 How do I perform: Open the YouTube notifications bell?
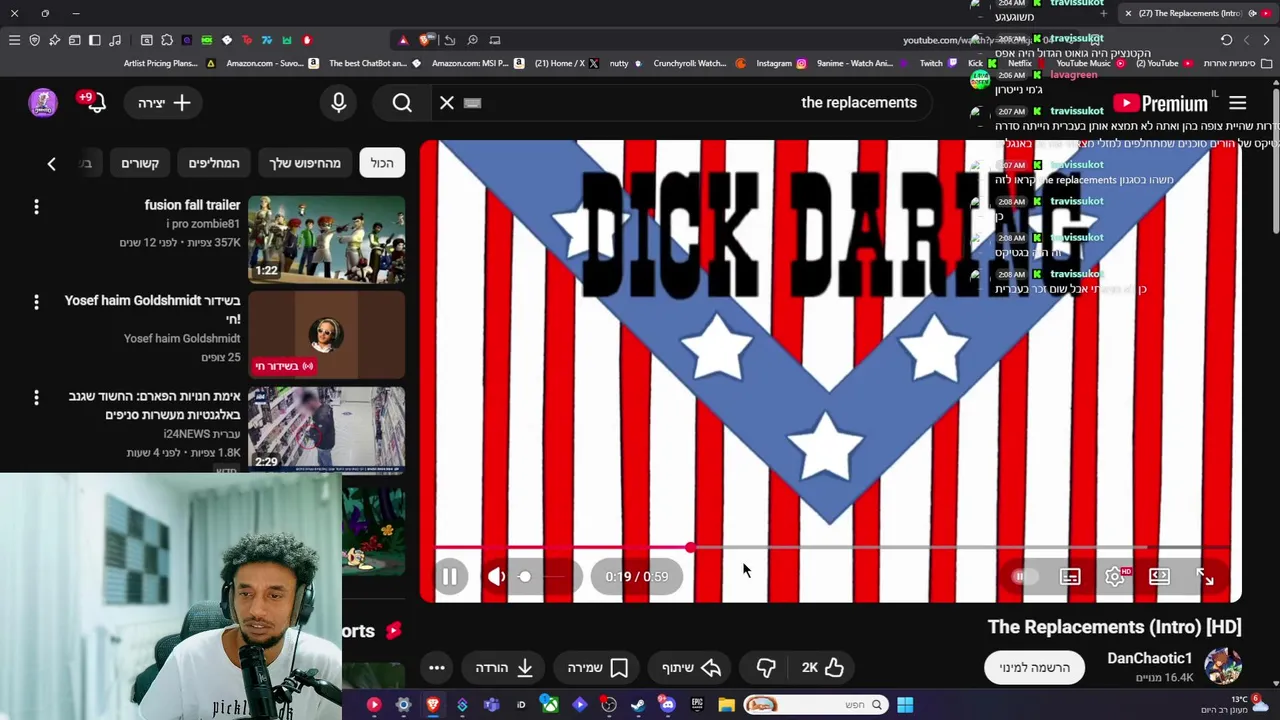point(94,103)
